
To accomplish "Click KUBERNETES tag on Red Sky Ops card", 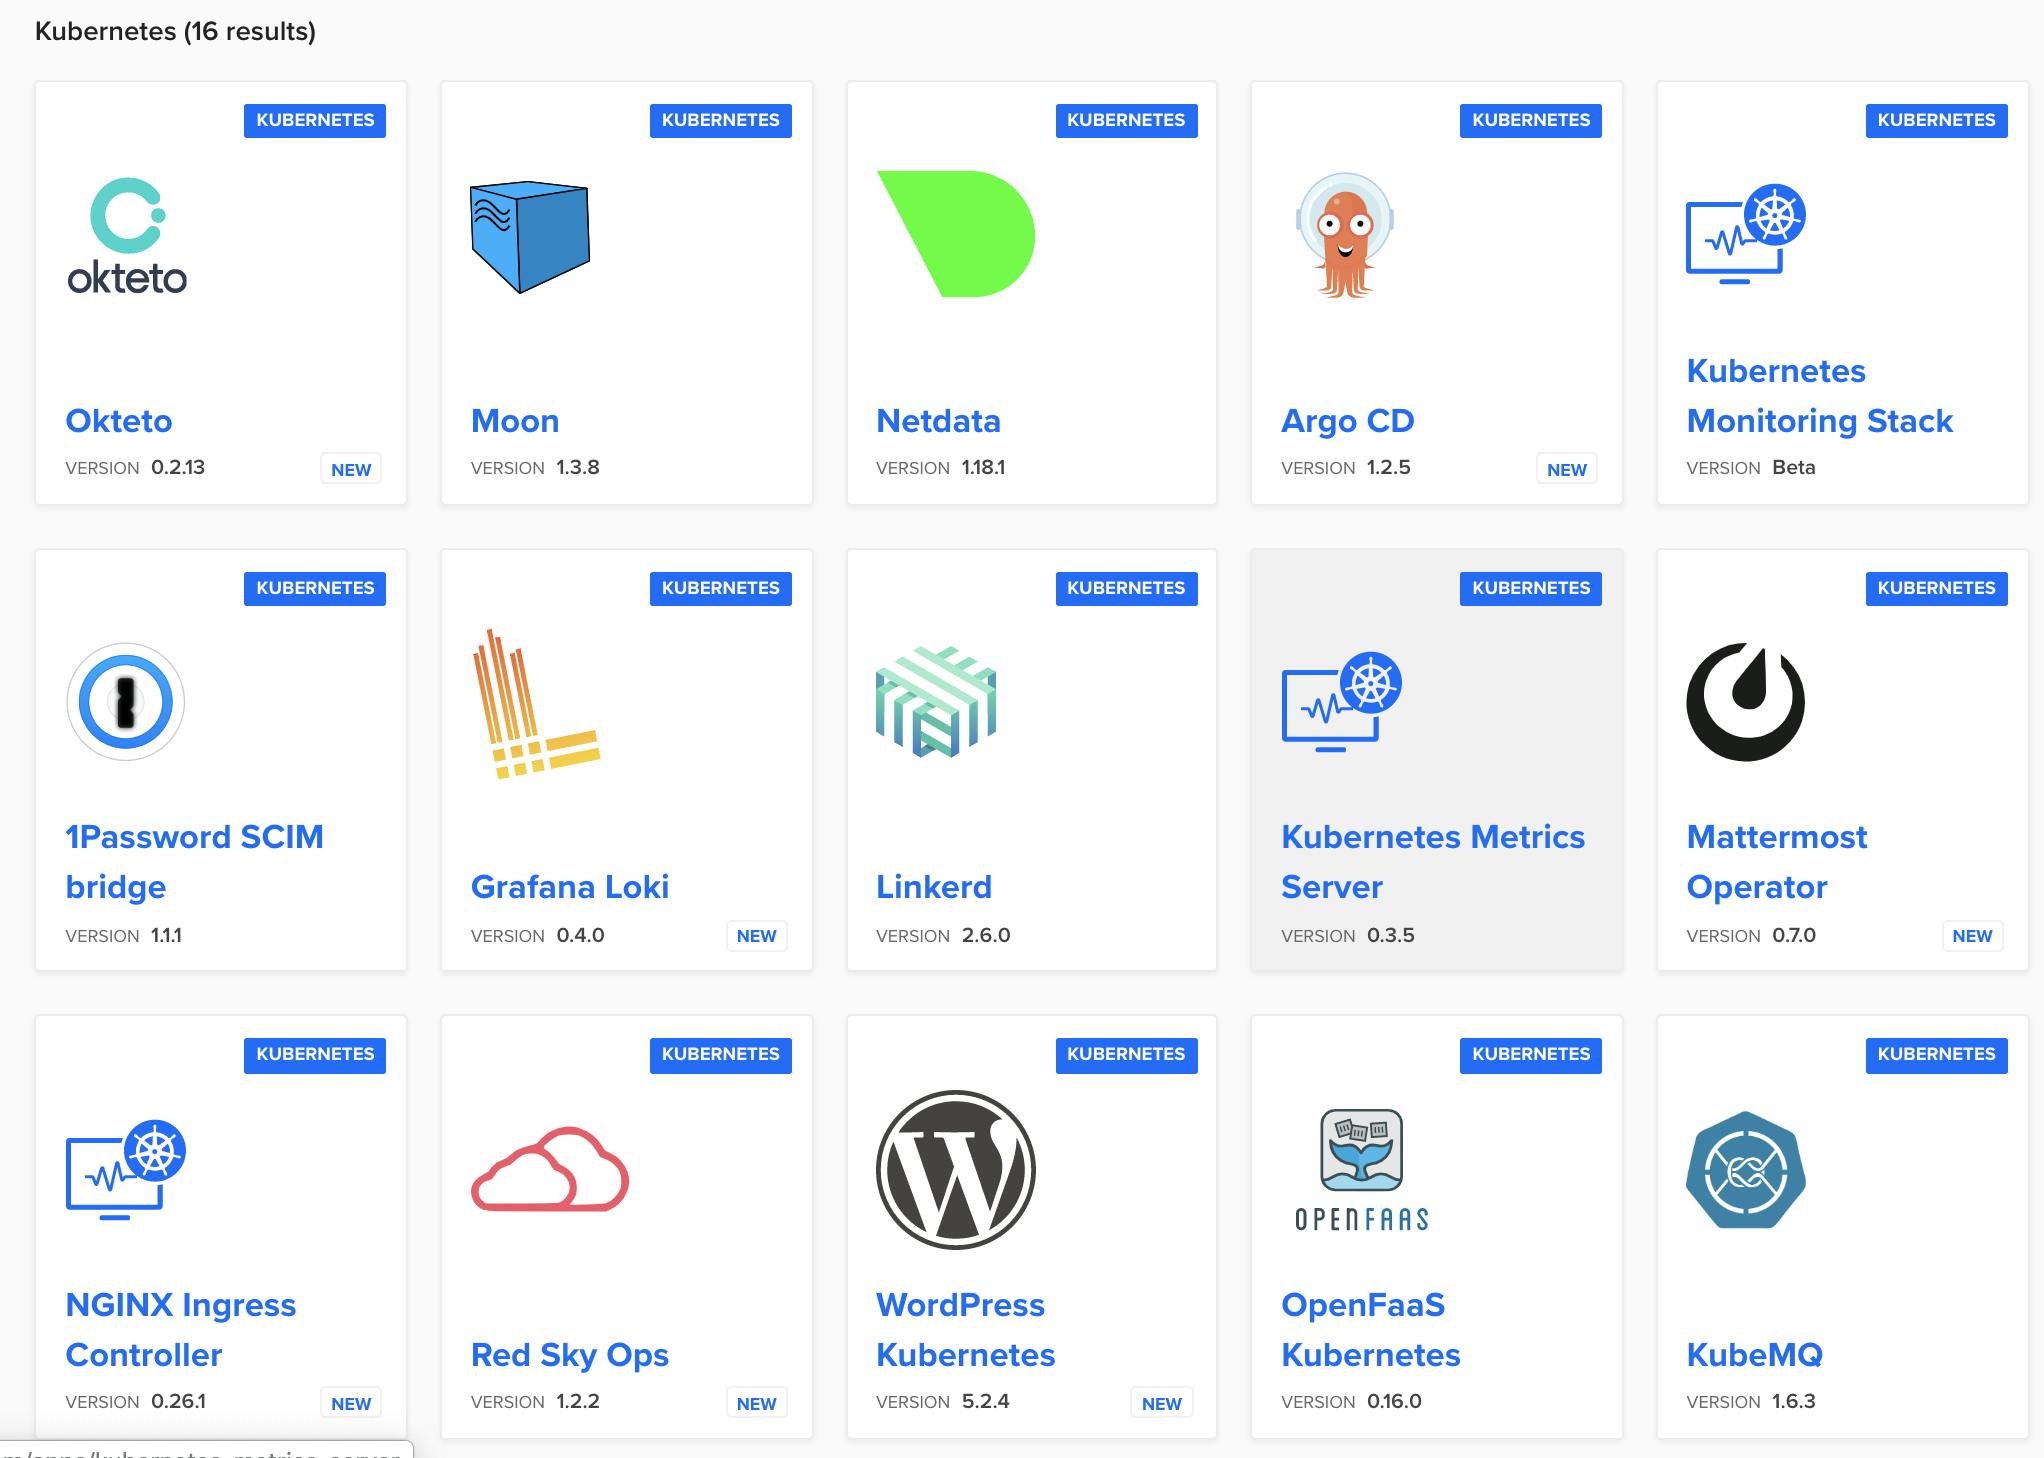I will [721, 1054].
